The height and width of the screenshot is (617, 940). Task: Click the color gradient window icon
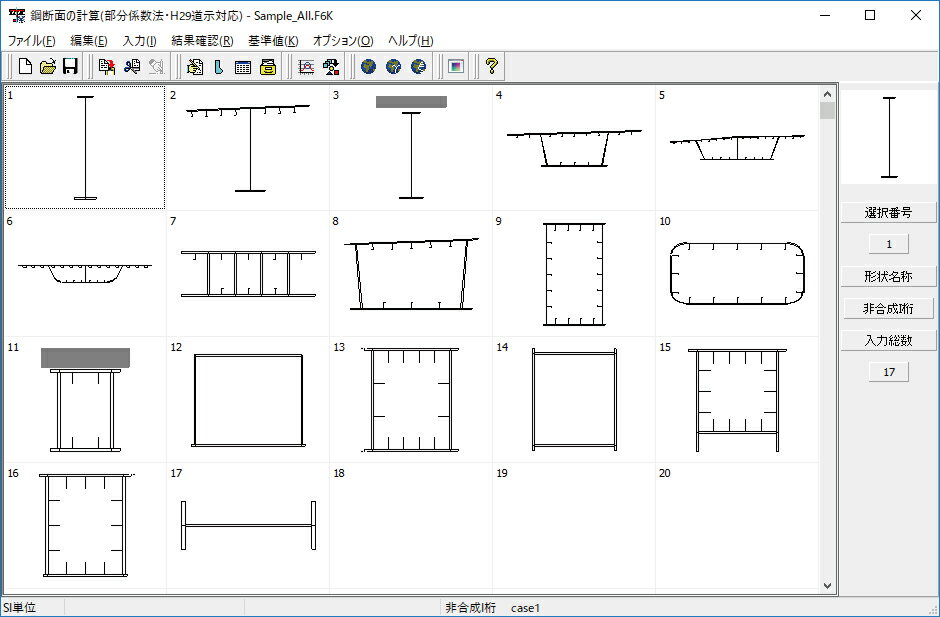click(x=456, y=66)
